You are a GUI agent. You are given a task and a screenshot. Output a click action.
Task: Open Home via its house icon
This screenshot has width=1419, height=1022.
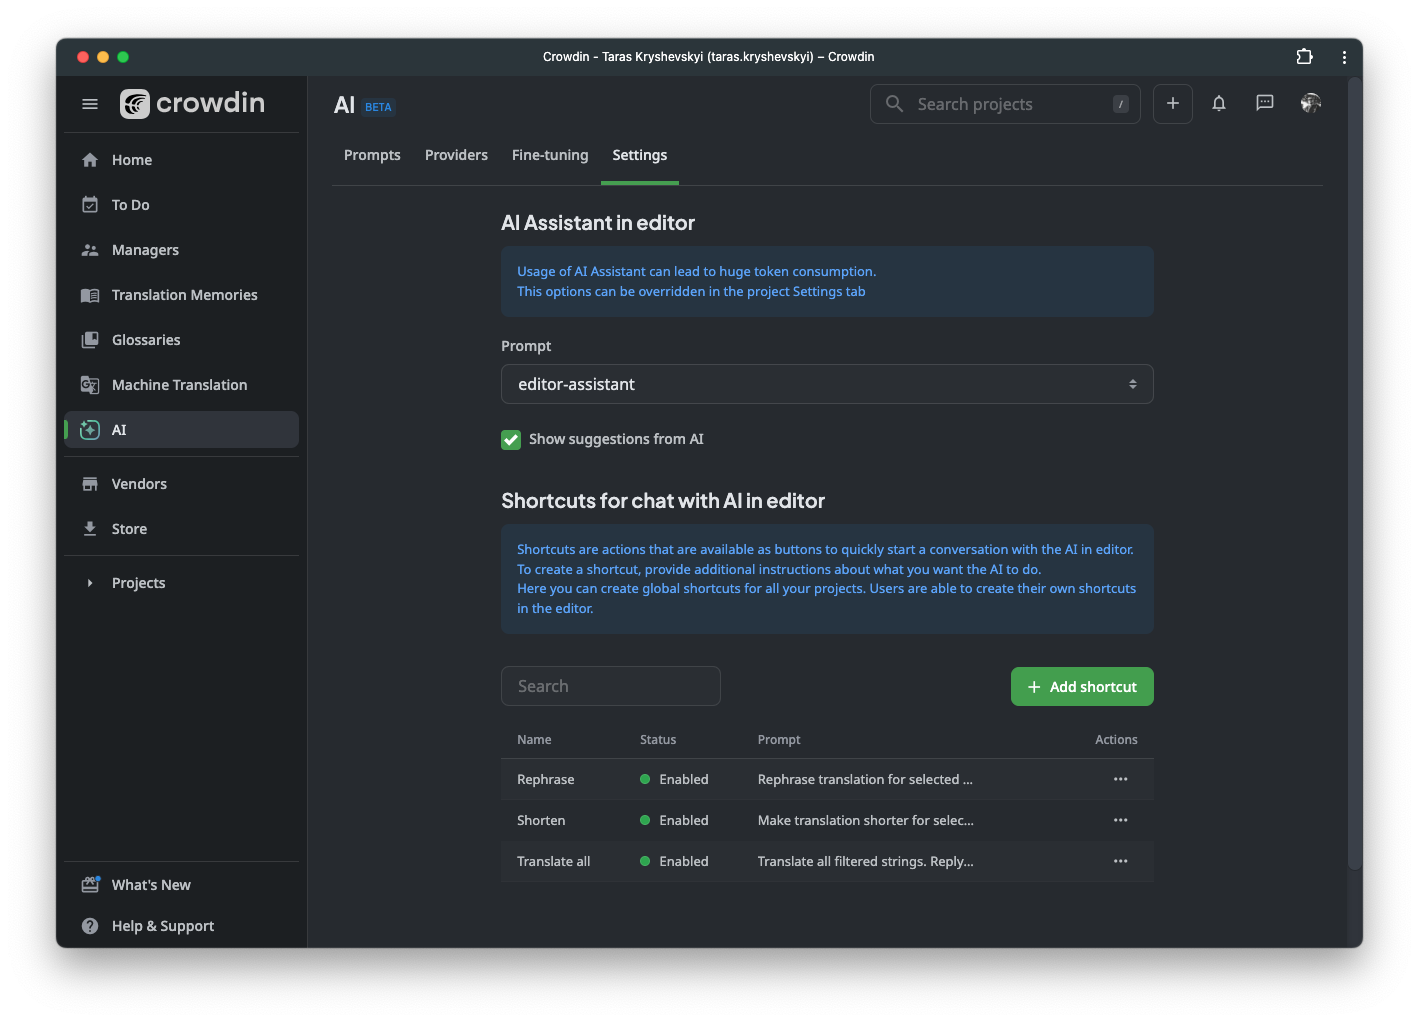90,160
